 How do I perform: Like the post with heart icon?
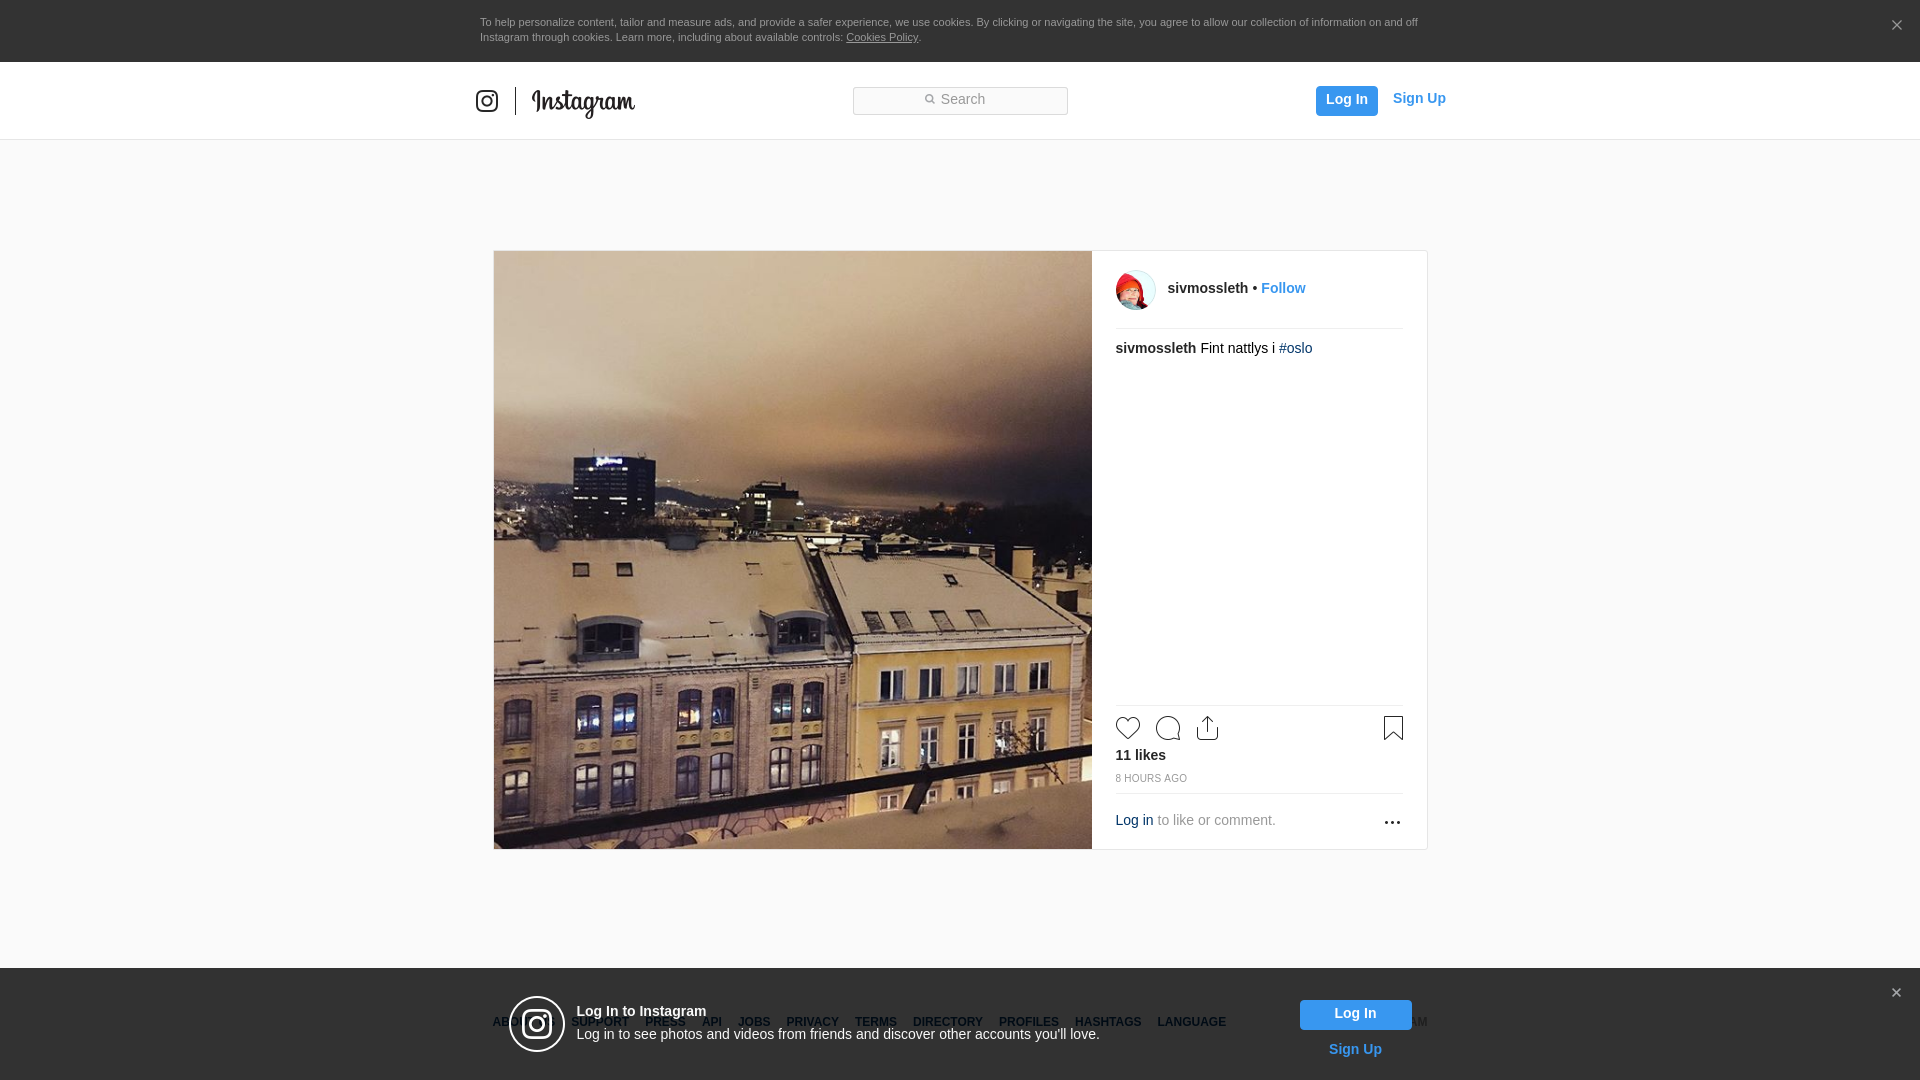pos(1127,728)
